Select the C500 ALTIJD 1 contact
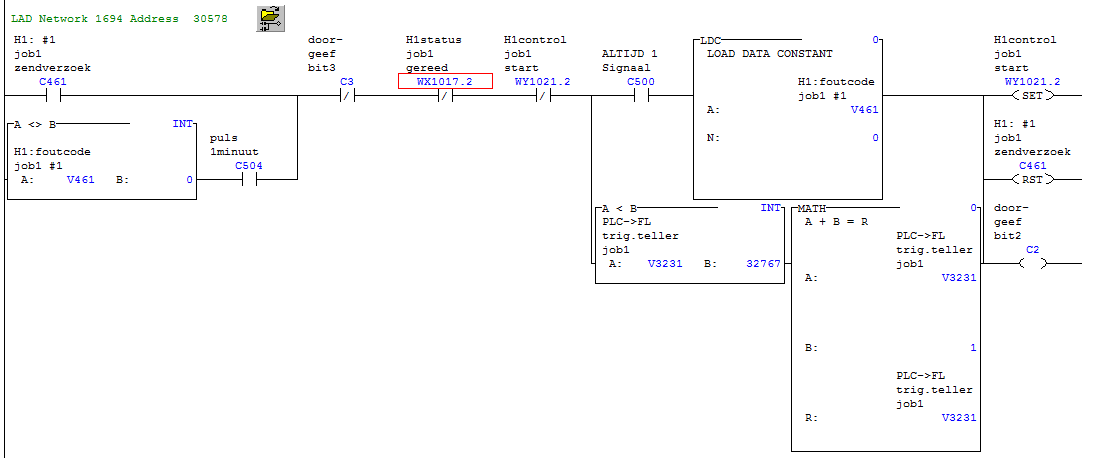This screenshot has height=458, width=1096. [x=641, y=96]
